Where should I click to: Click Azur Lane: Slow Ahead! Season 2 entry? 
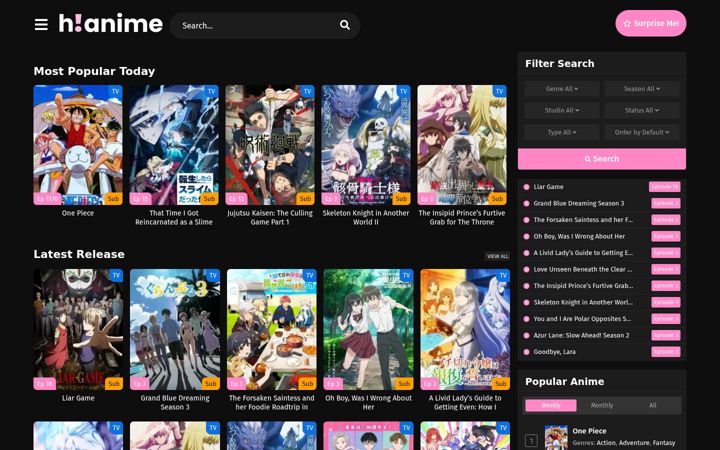coord(581,335)
